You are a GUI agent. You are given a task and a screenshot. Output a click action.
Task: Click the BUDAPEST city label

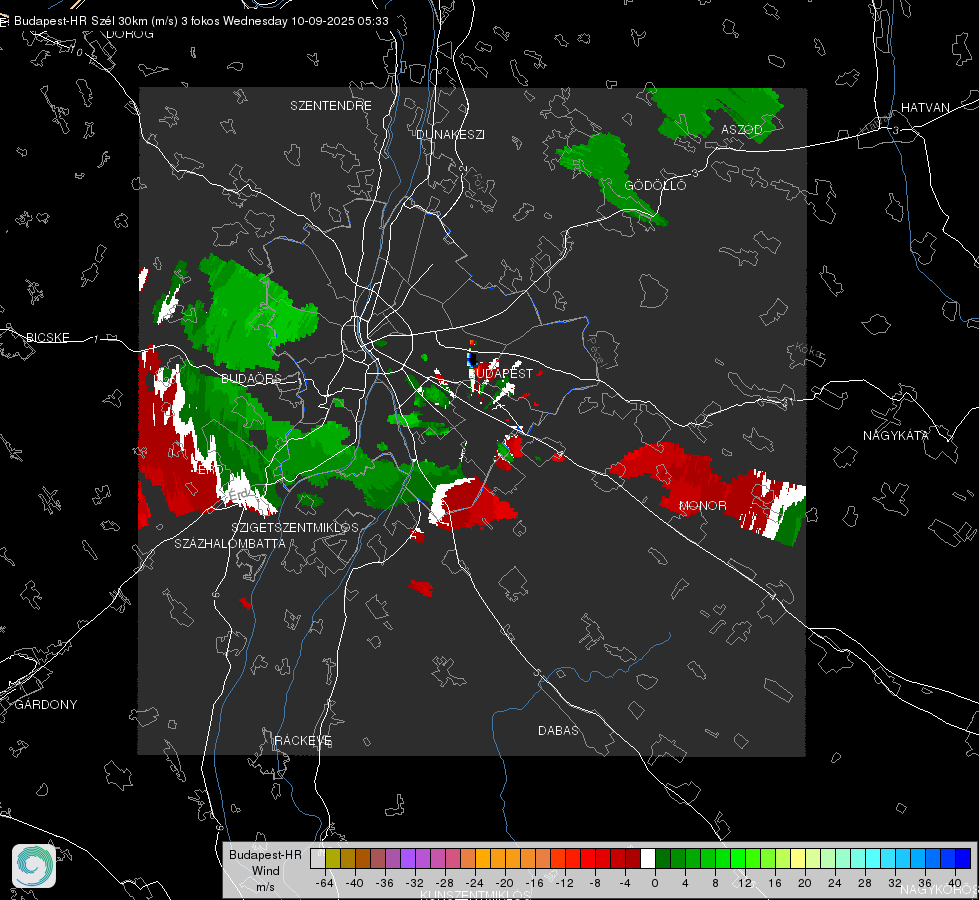[x=501, y=373]
